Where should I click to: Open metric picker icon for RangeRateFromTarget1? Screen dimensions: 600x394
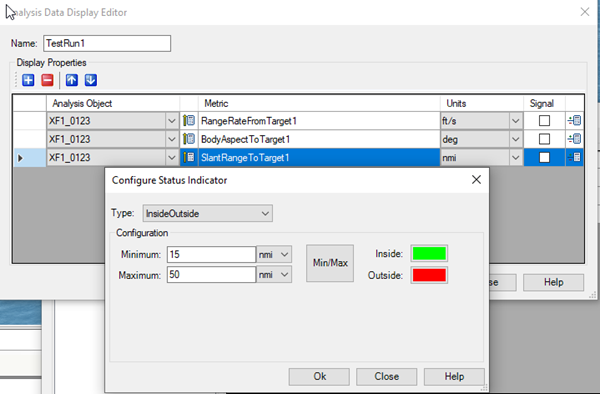(189, 121)
